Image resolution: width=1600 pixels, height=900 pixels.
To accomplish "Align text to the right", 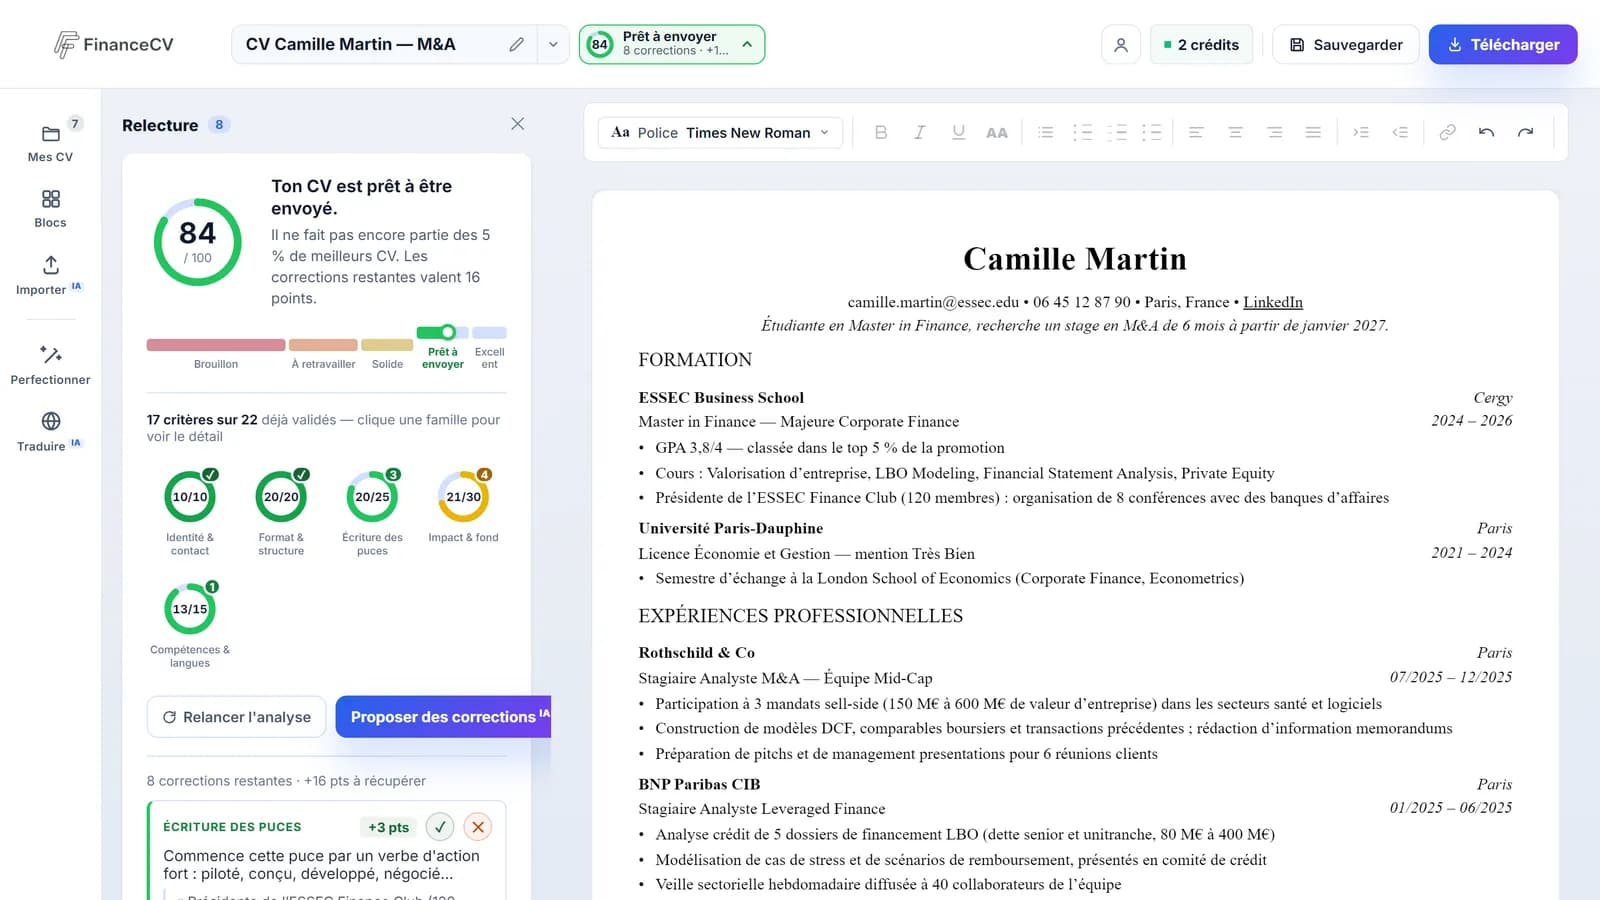I will click(1274, 132).
